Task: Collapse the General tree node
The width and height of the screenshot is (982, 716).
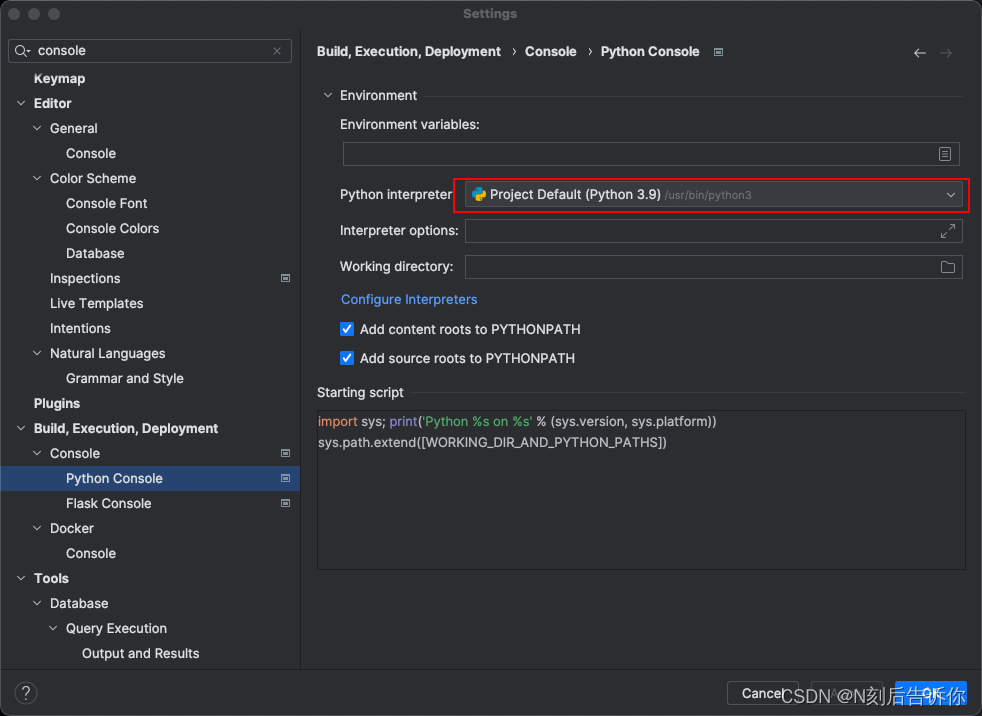Action: click(x=38, y=128)
